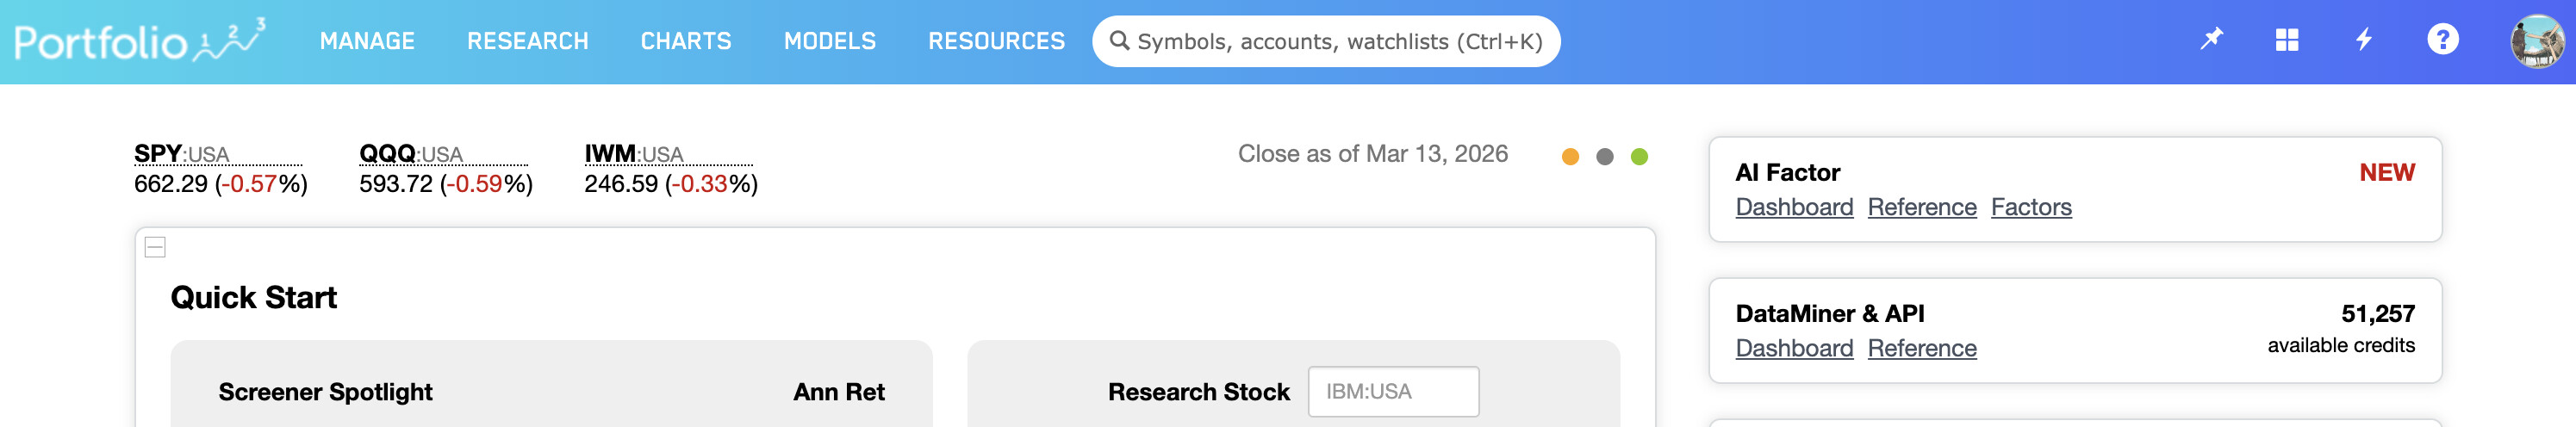Click the Research Stock ticker field
This screenshot has height=427, width=2576.
(x=1393, y=392)
